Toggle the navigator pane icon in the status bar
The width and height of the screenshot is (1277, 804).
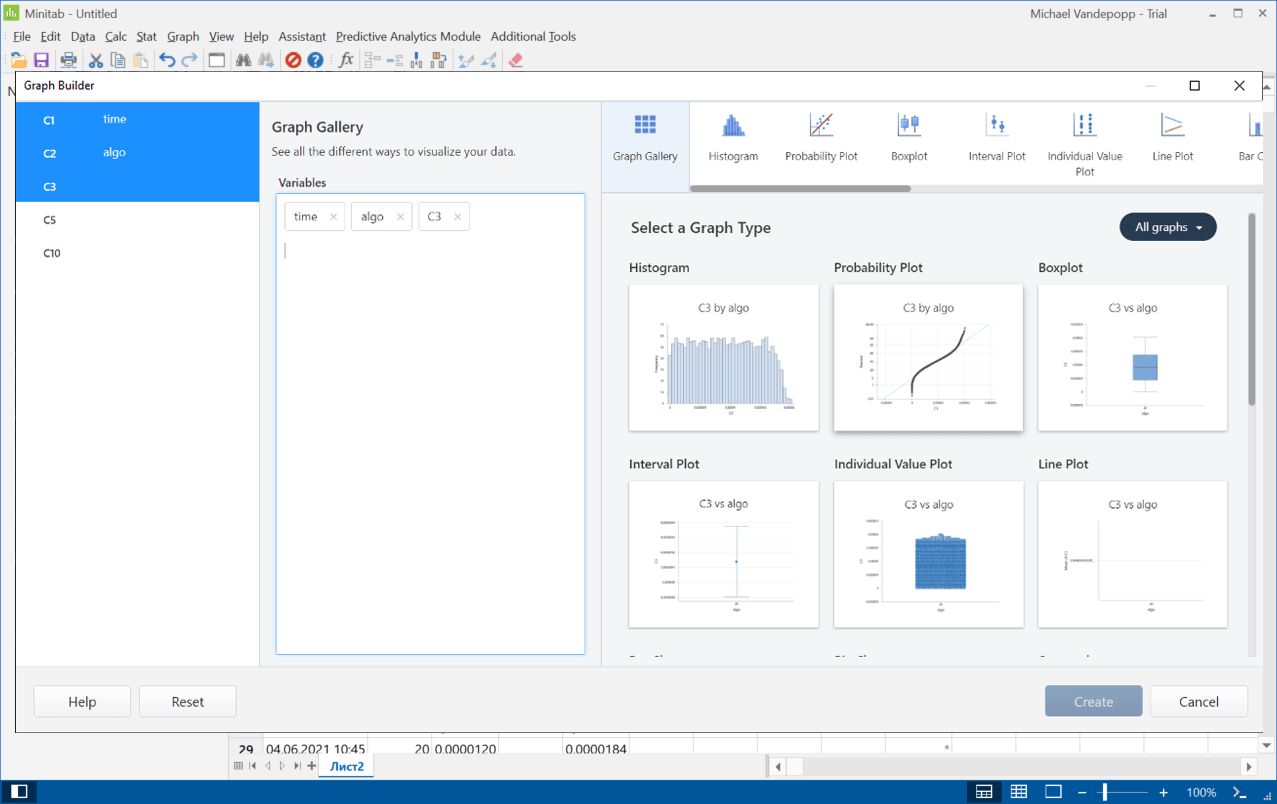tap(19, 792)
